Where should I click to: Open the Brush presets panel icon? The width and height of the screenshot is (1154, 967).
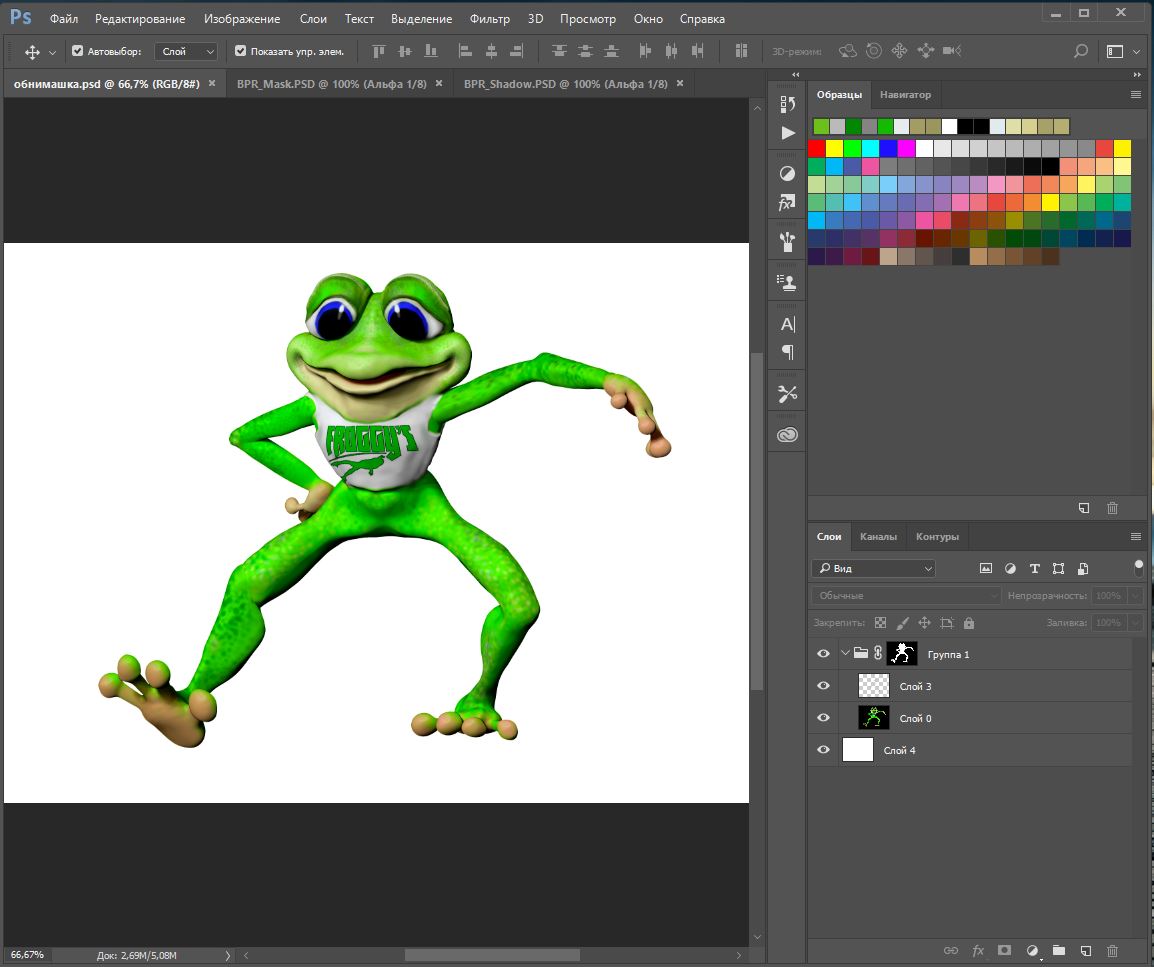pos(788,242)
